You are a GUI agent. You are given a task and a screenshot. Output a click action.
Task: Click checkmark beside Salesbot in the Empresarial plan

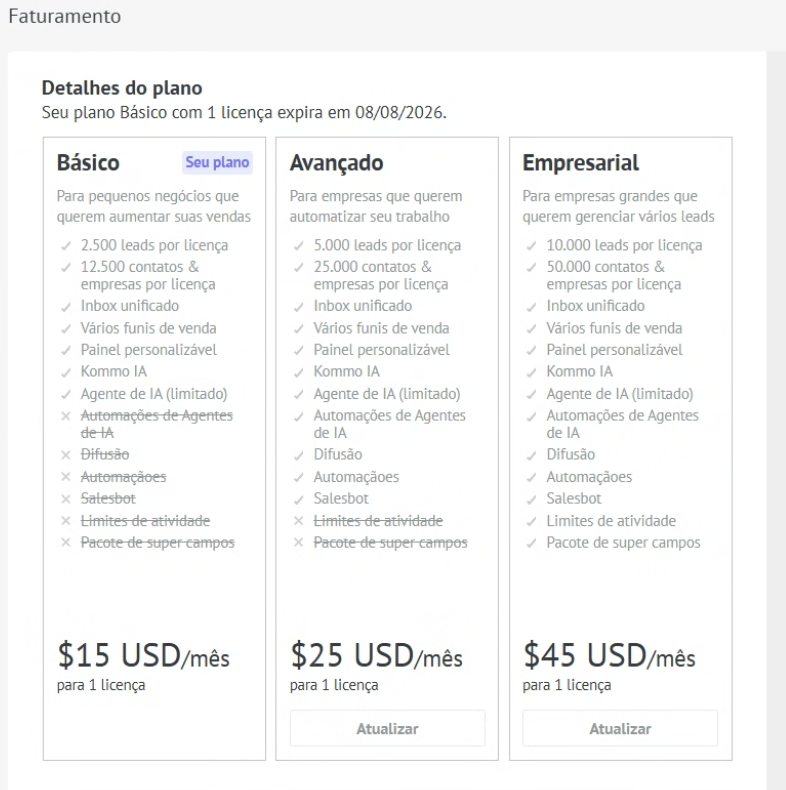532,499
